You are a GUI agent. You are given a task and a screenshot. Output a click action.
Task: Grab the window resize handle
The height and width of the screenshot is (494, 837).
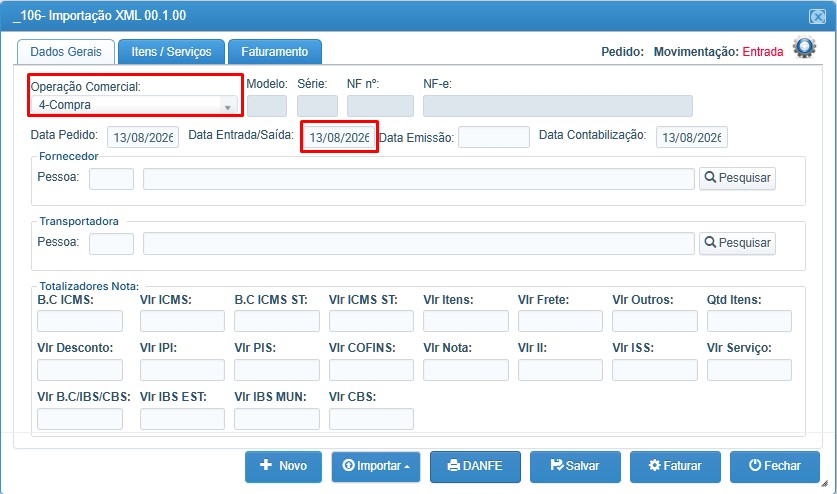[x=825, y=483]
